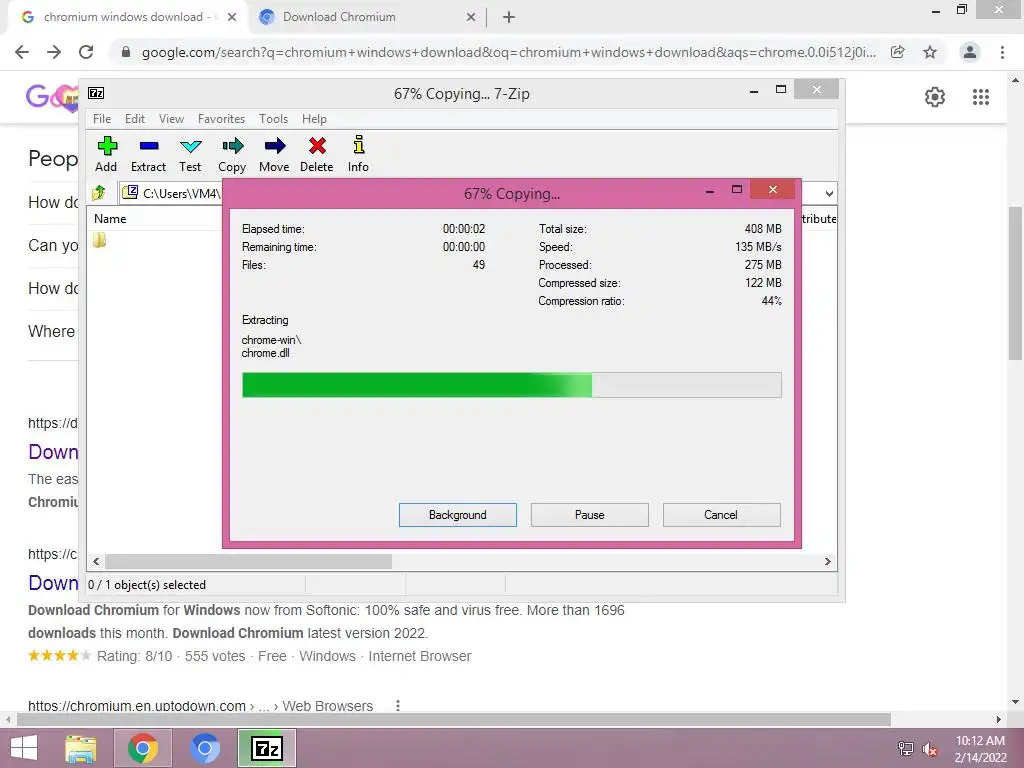Click the Name column header
The width and height of the screenshot is (1024, 768).
coord(110,219)
